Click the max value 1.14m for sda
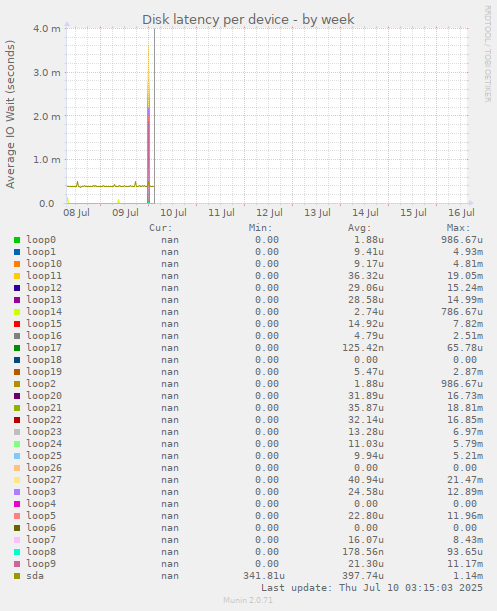The height and width of the screenshot is (611, 497). 468,576
